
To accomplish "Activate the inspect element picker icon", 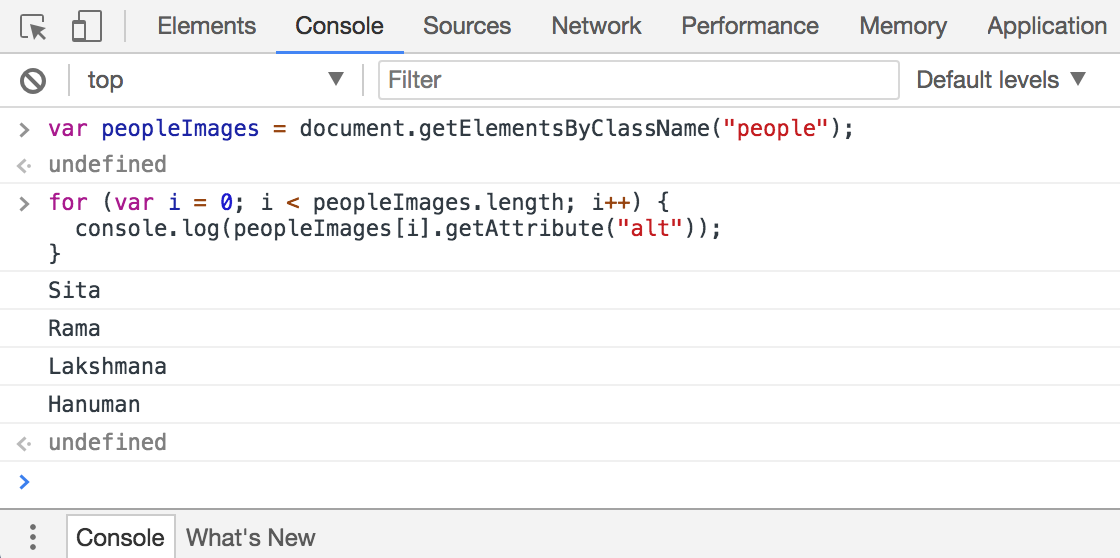I will coord(34,27).
